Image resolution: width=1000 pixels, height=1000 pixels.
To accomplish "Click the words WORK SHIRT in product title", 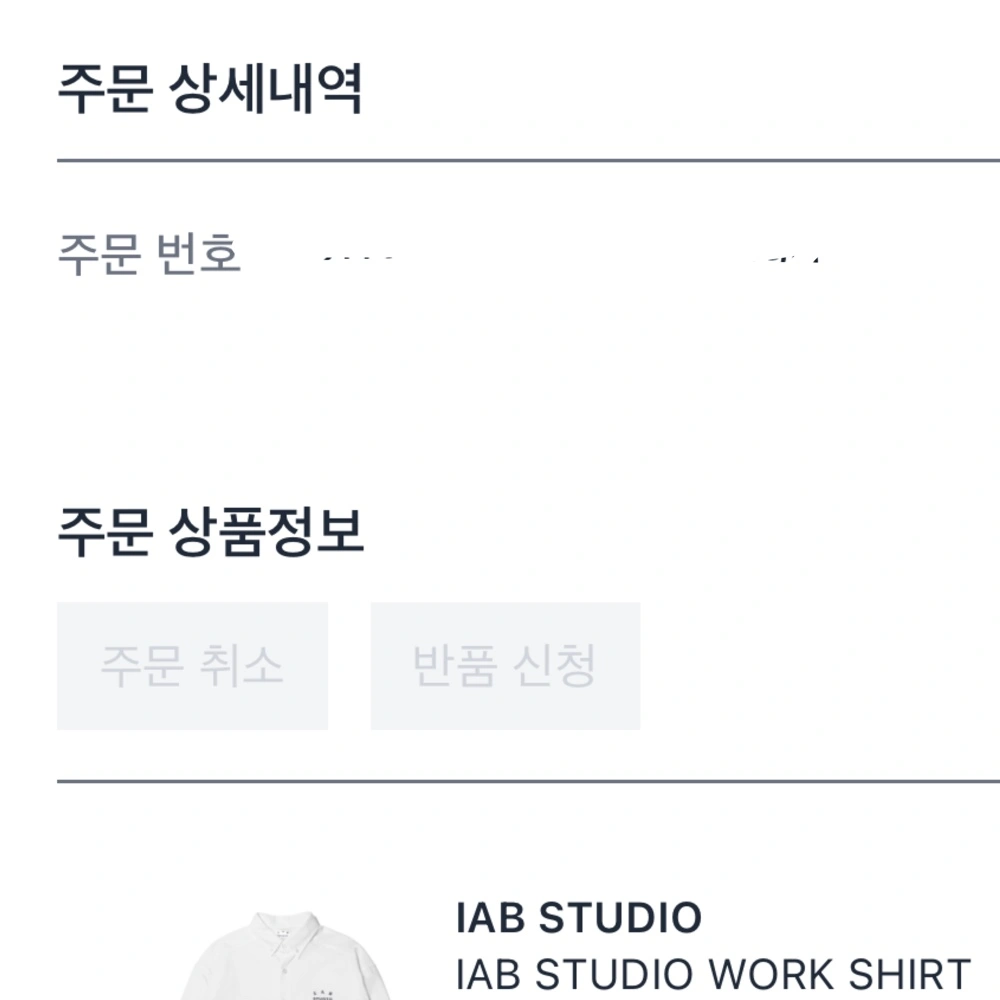I will coord(841,974).
